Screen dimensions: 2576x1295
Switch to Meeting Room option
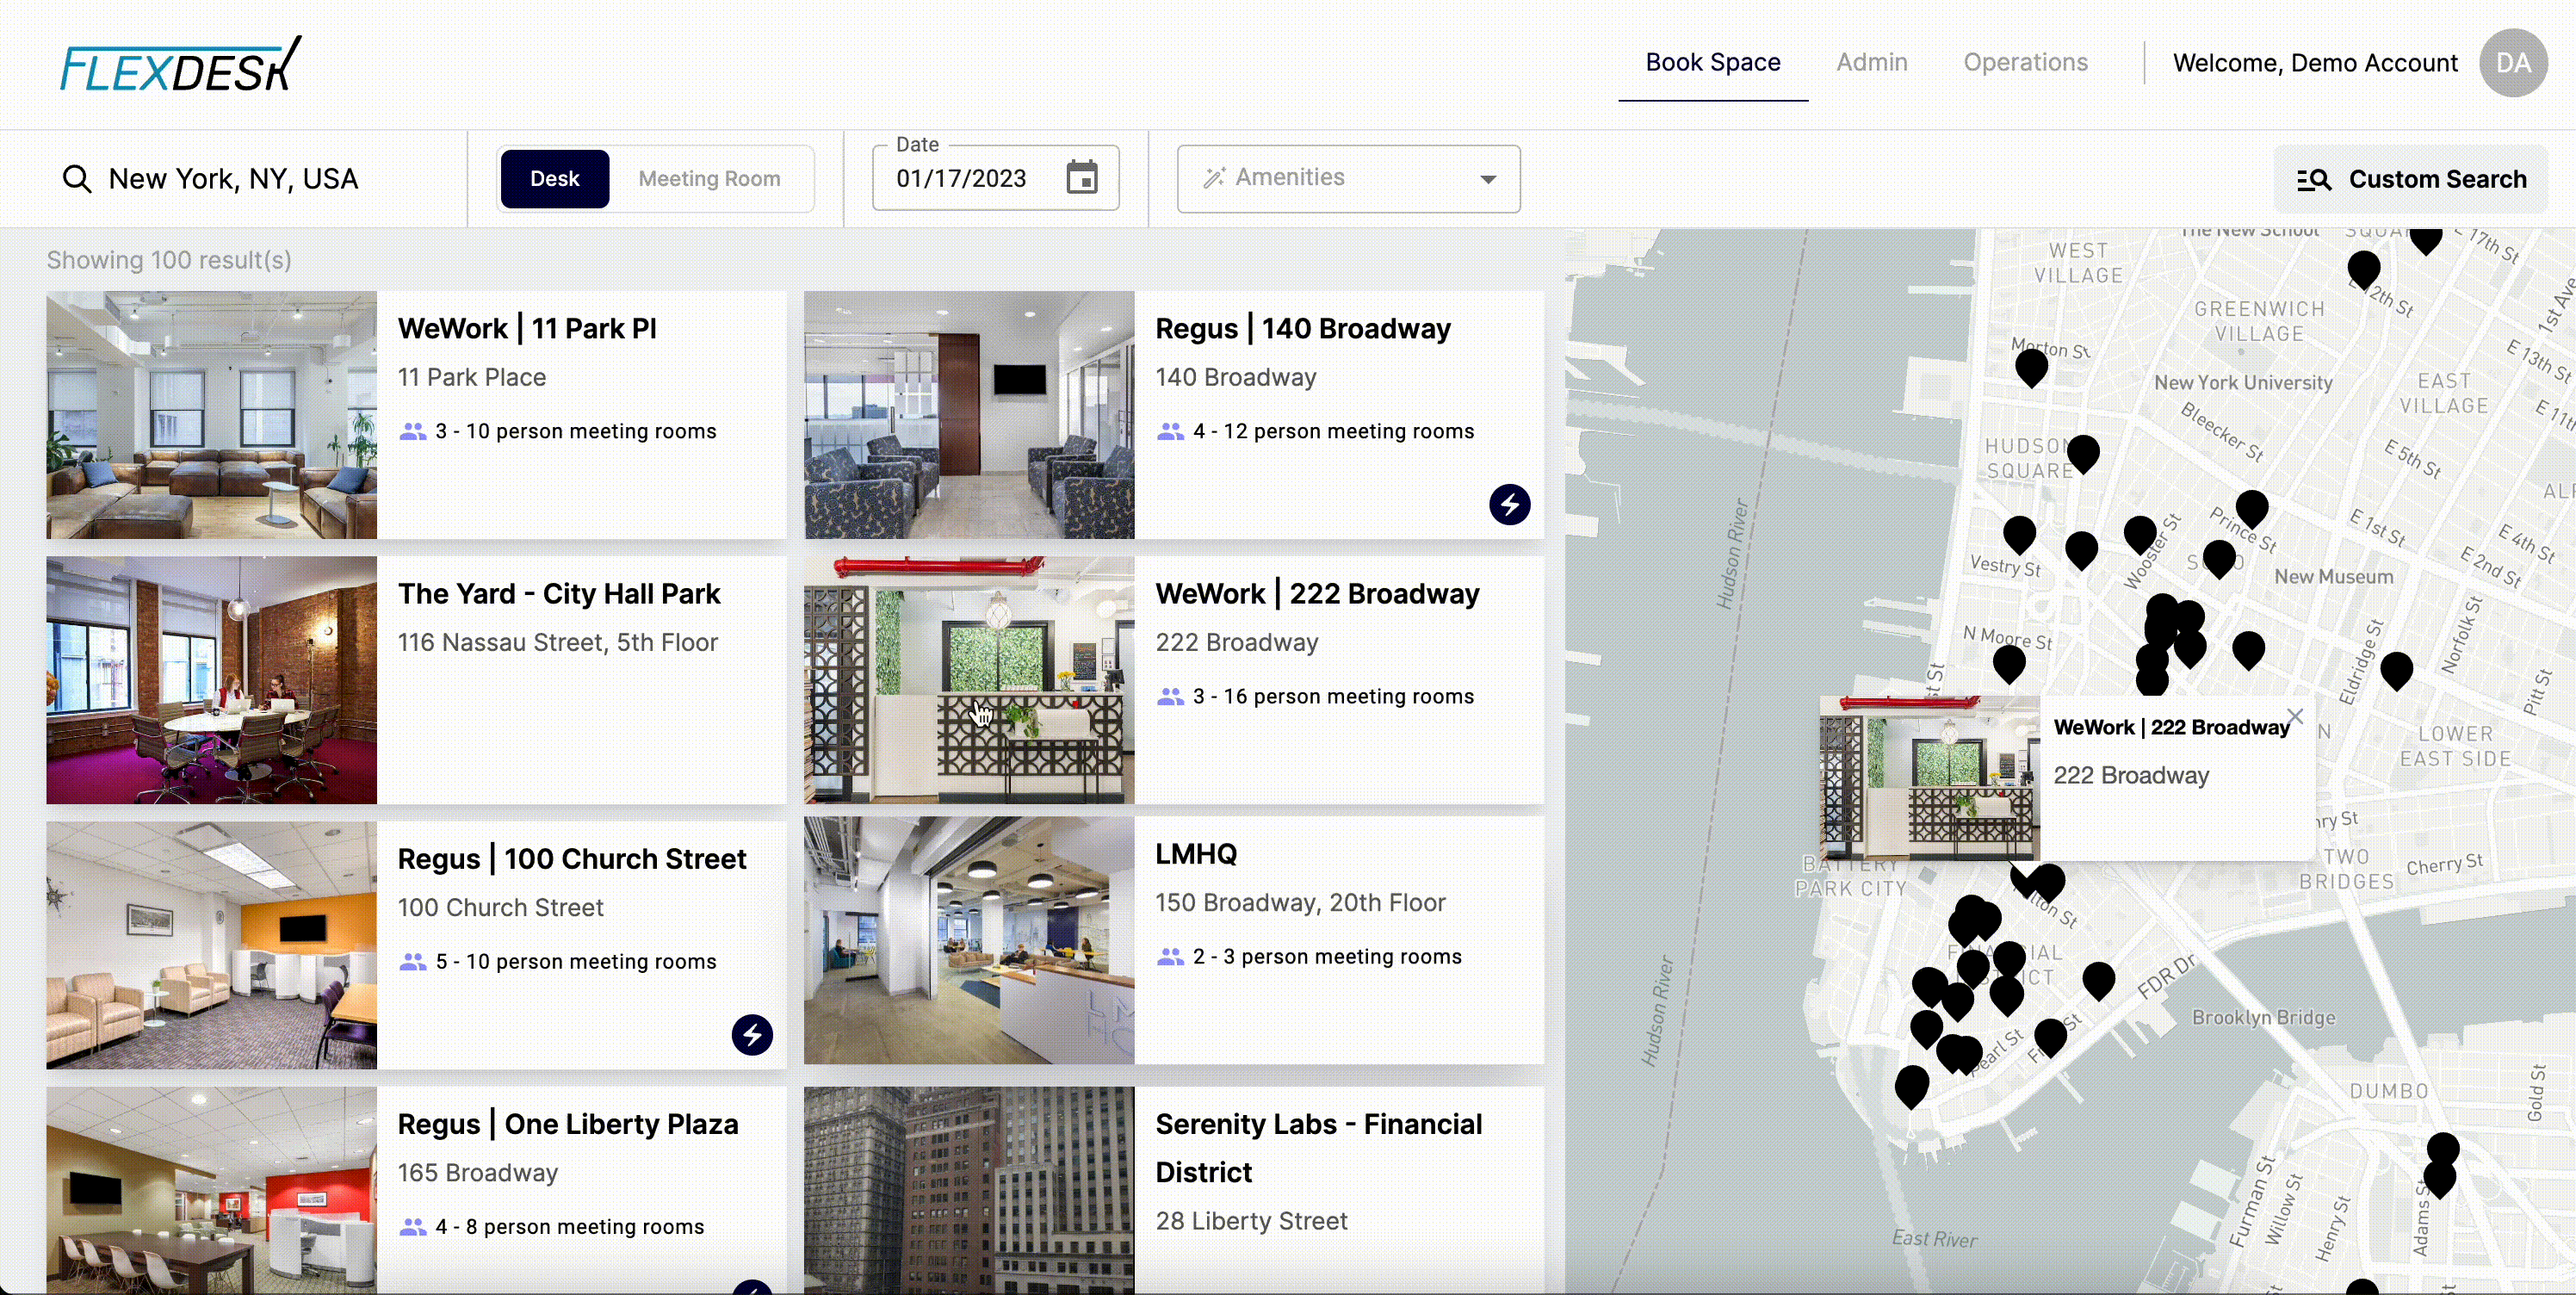click(709, 179)
